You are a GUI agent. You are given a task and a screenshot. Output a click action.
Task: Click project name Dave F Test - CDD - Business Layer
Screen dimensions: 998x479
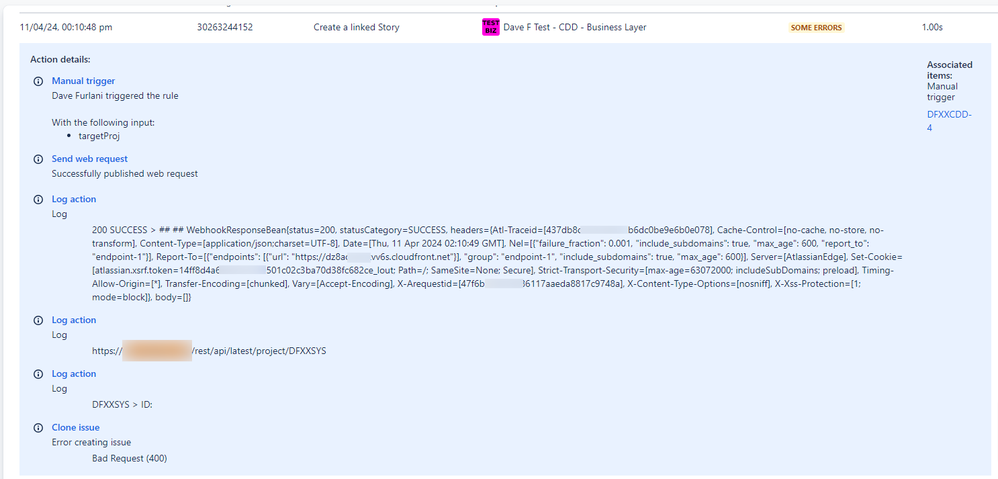point(575,27)
